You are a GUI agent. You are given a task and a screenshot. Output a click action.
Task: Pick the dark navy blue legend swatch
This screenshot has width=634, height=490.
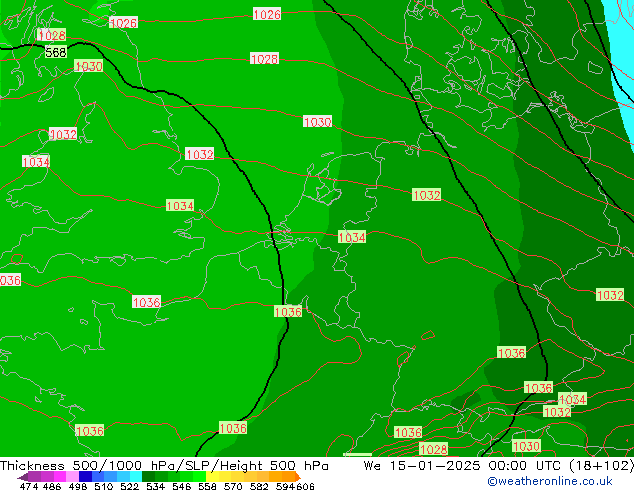point(85,477)
